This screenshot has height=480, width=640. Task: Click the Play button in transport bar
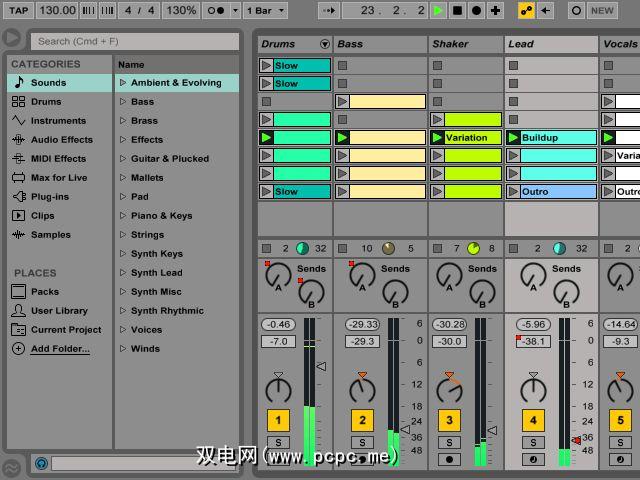(438, 10)
